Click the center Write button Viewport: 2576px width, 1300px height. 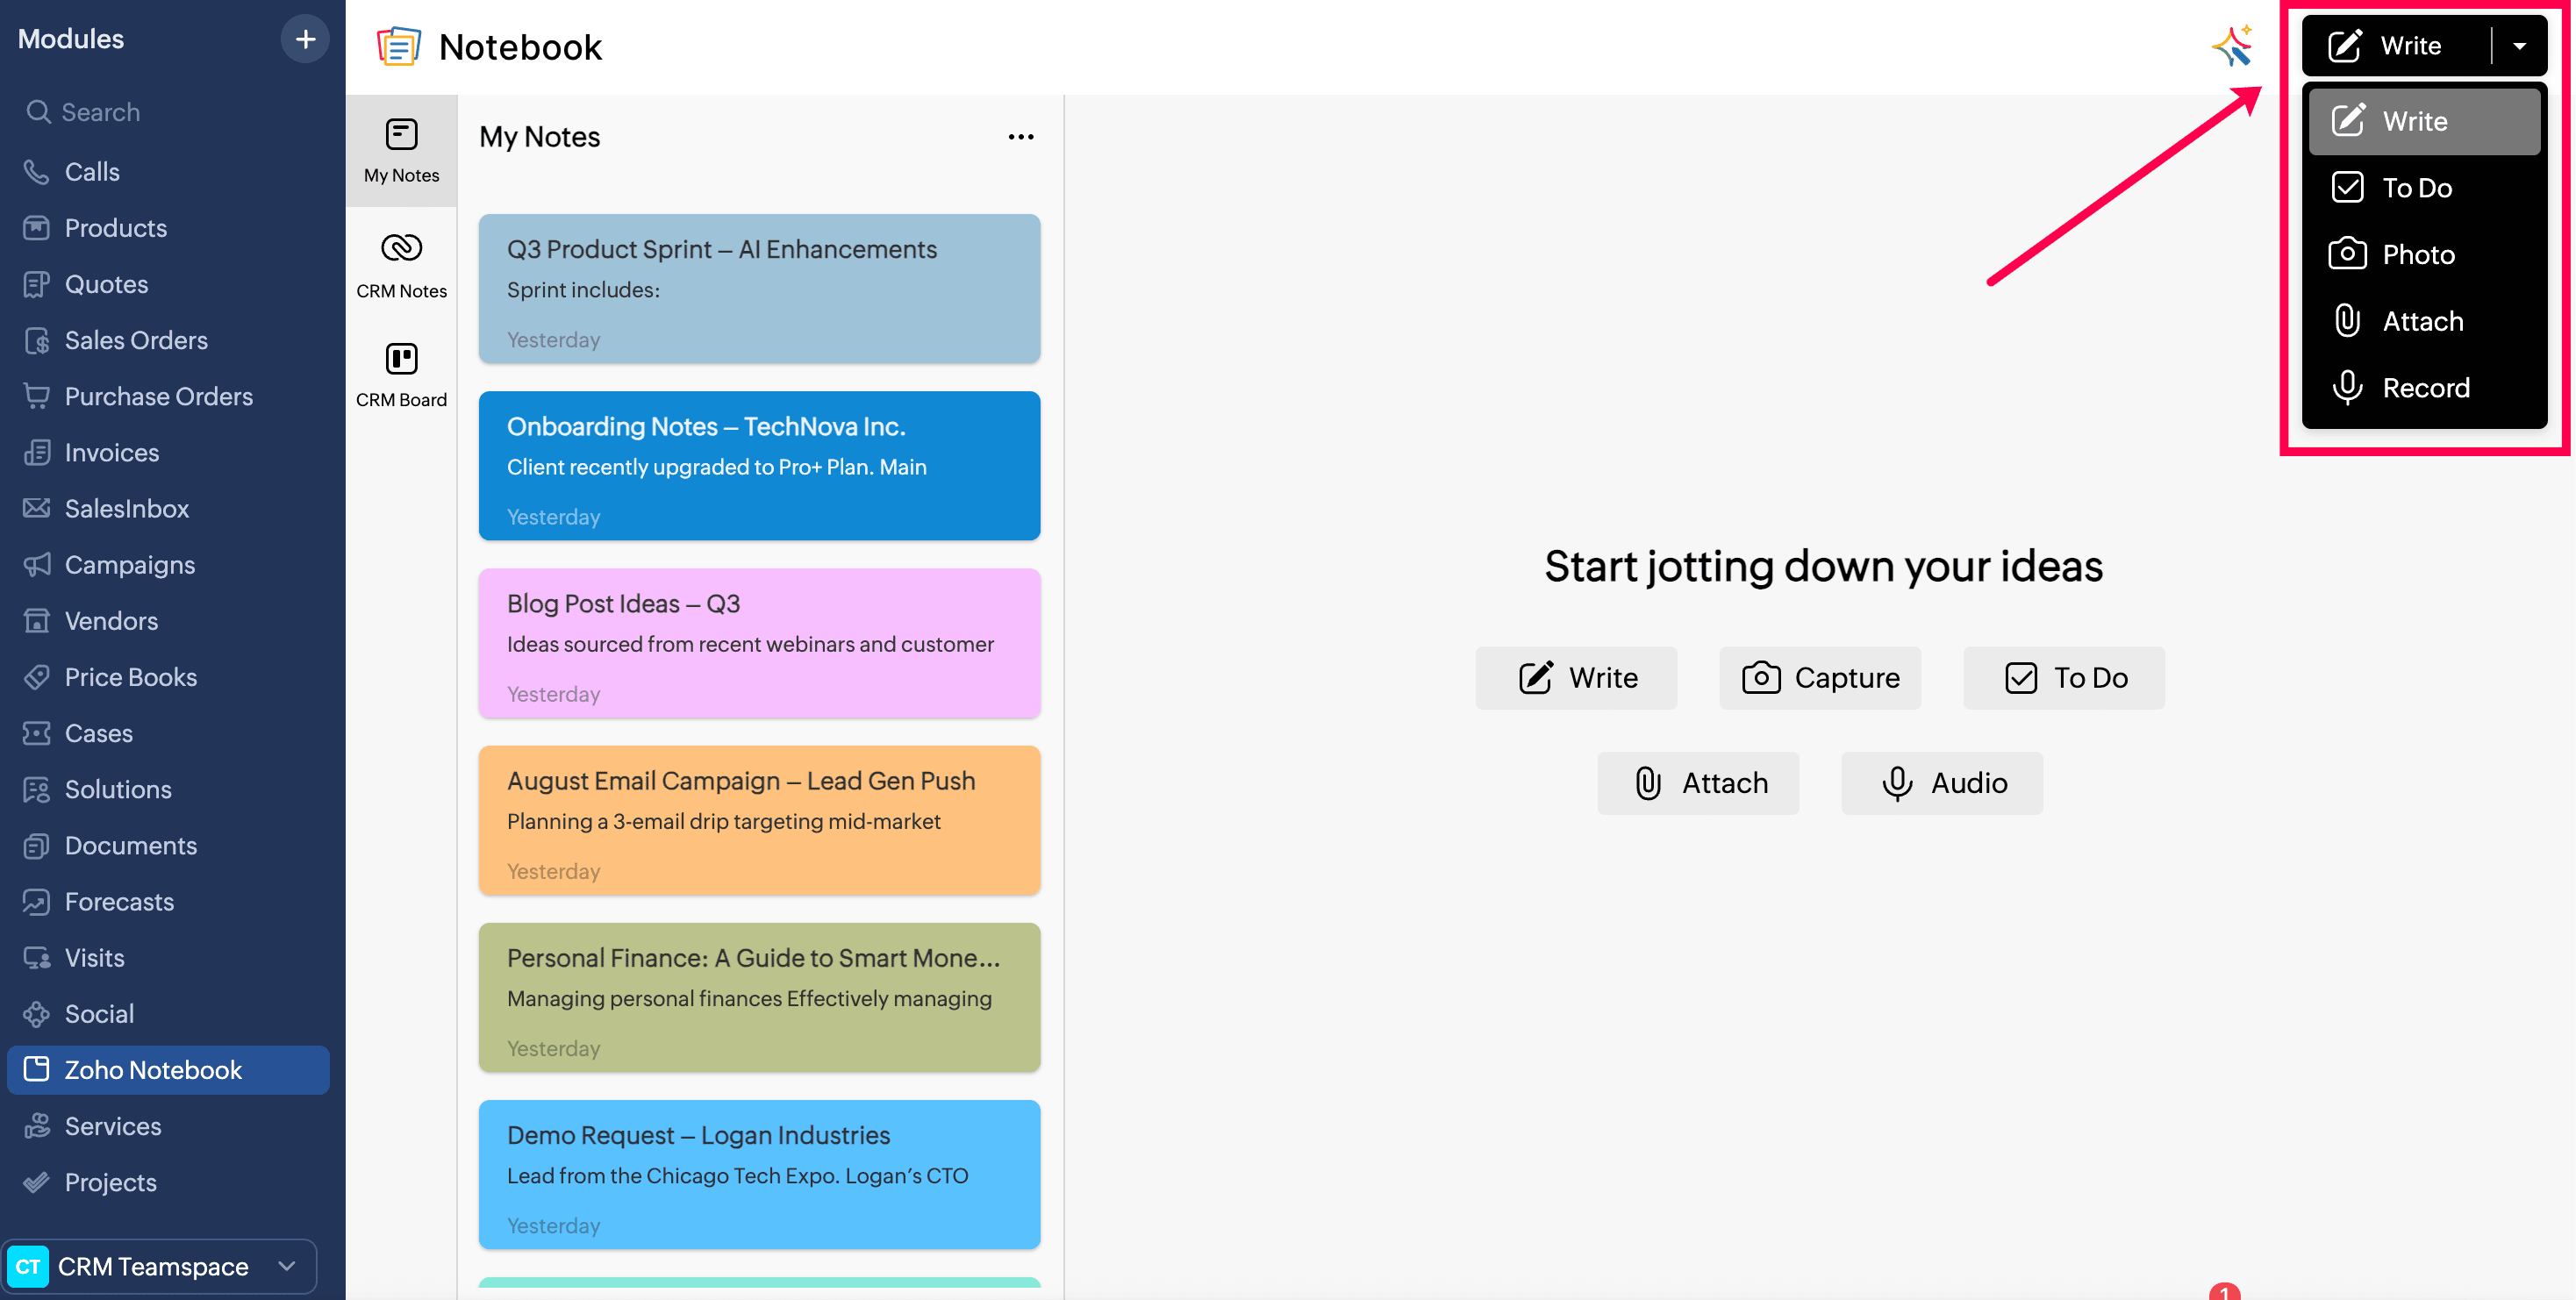[1576, 678]
